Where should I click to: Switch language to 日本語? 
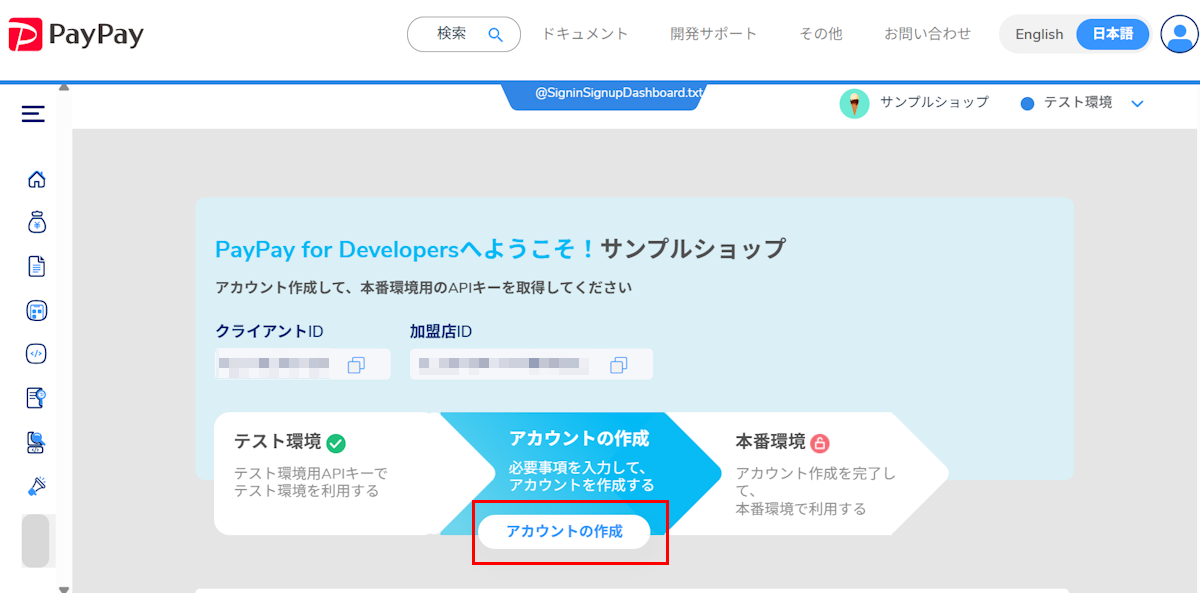[x=1112, y=34]
